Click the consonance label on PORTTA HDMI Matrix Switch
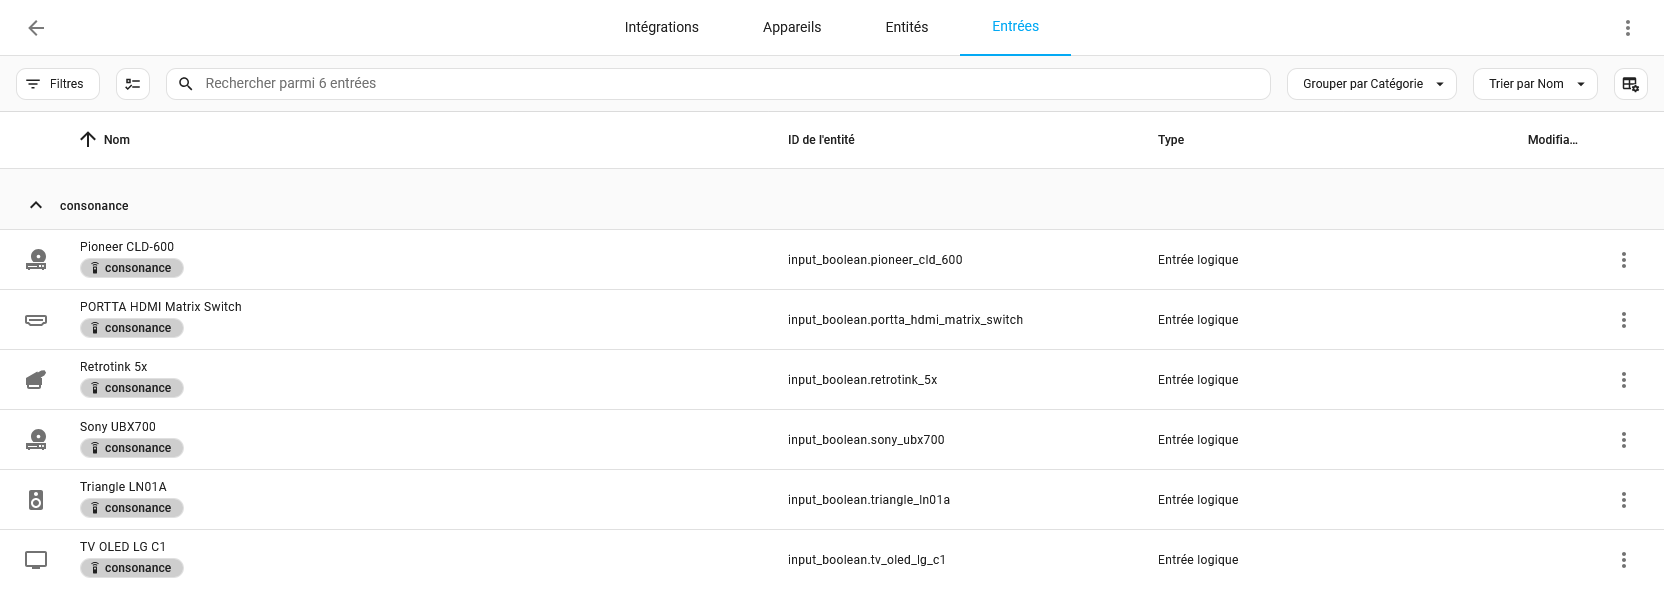The image size is (1664, 589). (x=132, y=328)
